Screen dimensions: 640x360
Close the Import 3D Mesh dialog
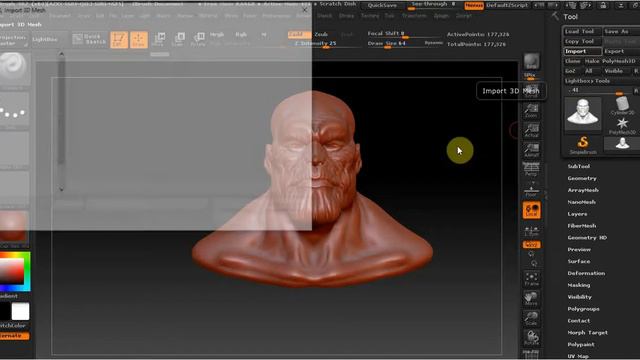[305, 9]
